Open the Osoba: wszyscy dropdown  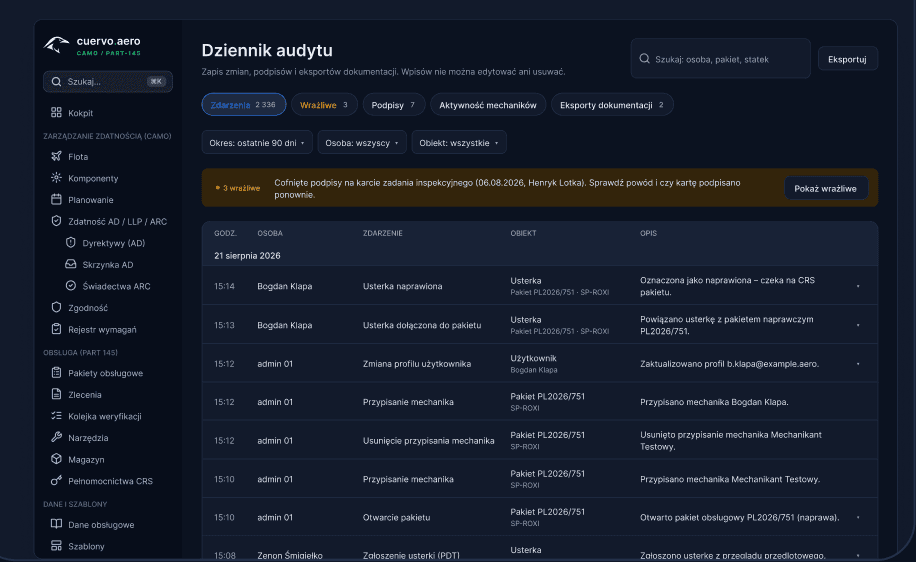click(x=362, y=143)
